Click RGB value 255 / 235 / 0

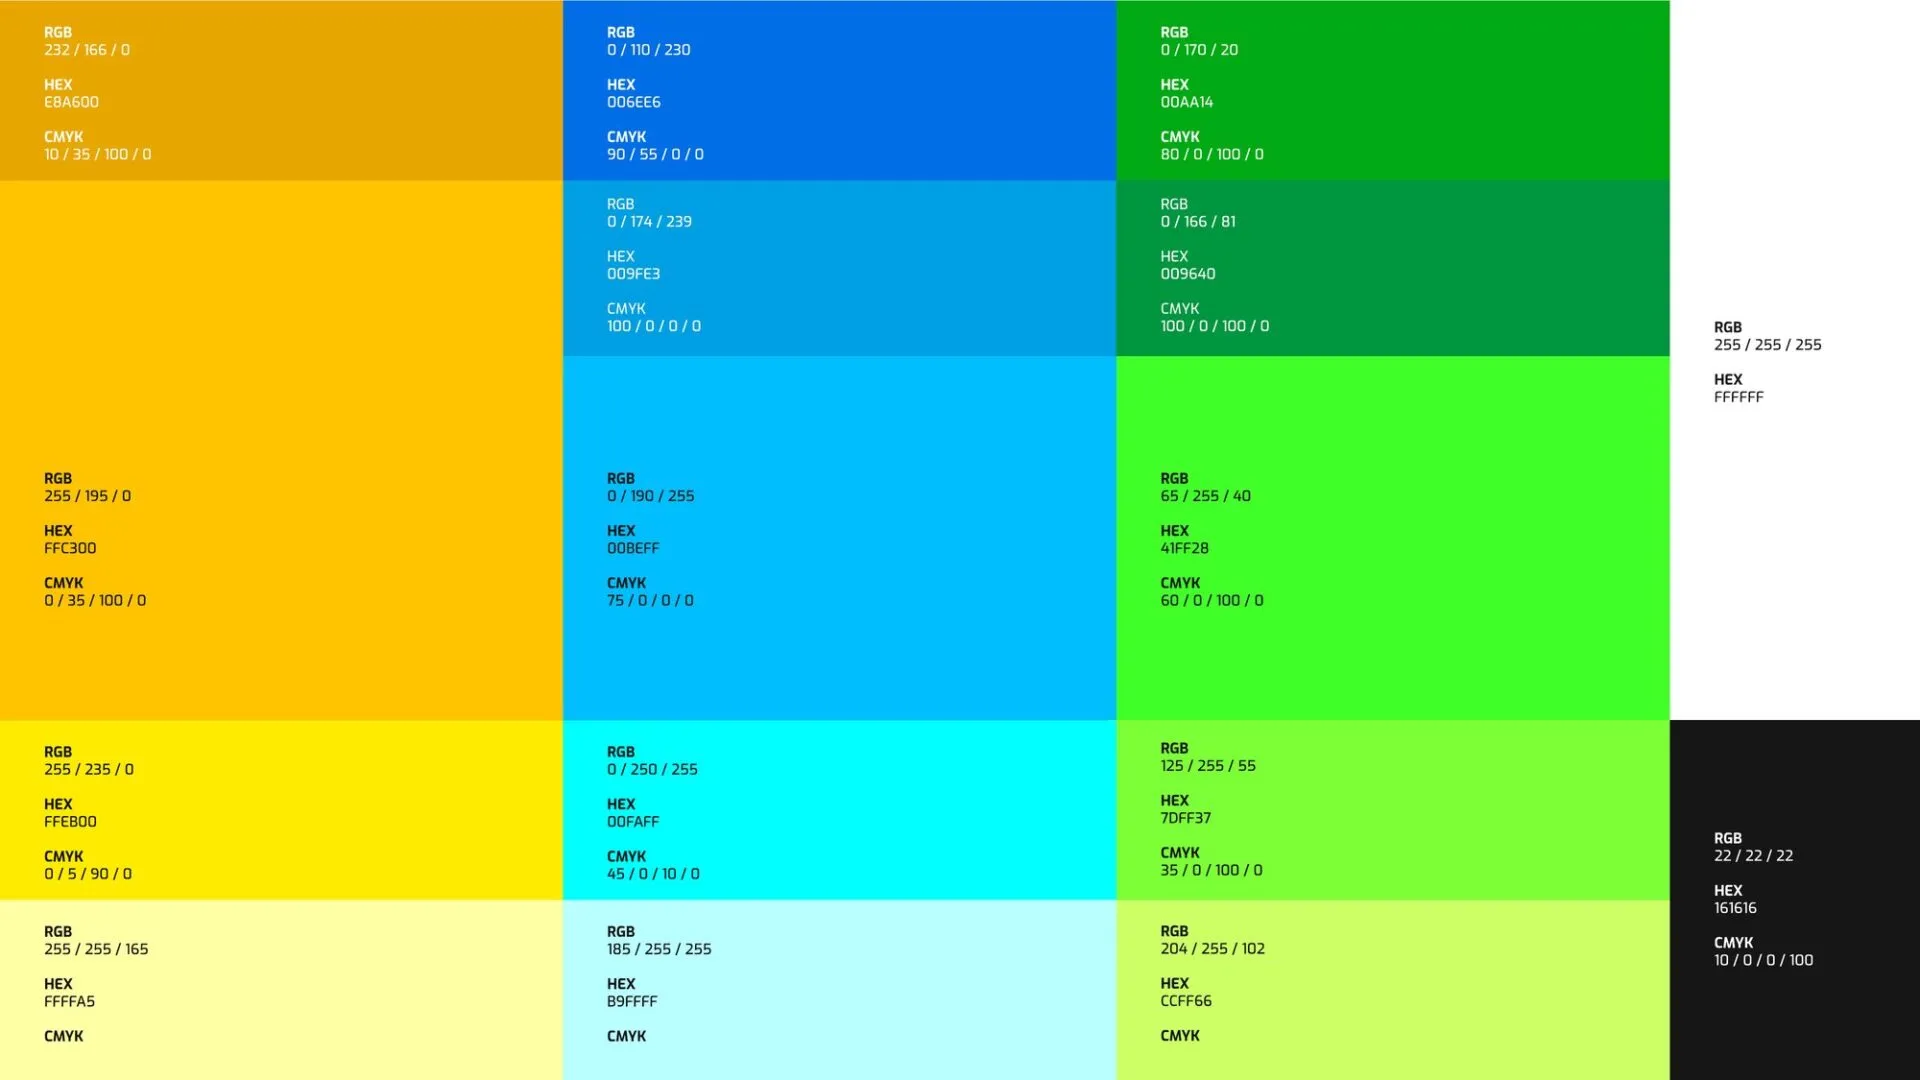pyautogui.click(x=89, y=770)
